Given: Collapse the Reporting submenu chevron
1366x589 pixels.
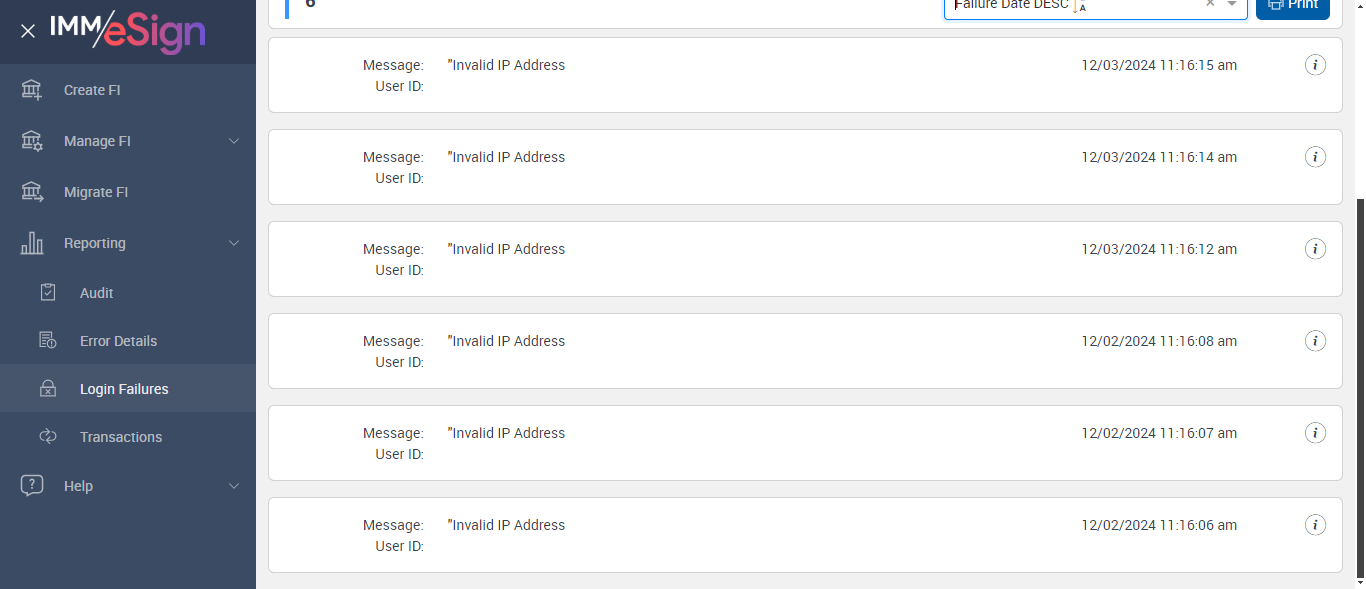Looking at the screenshot, I should [234, 243].
